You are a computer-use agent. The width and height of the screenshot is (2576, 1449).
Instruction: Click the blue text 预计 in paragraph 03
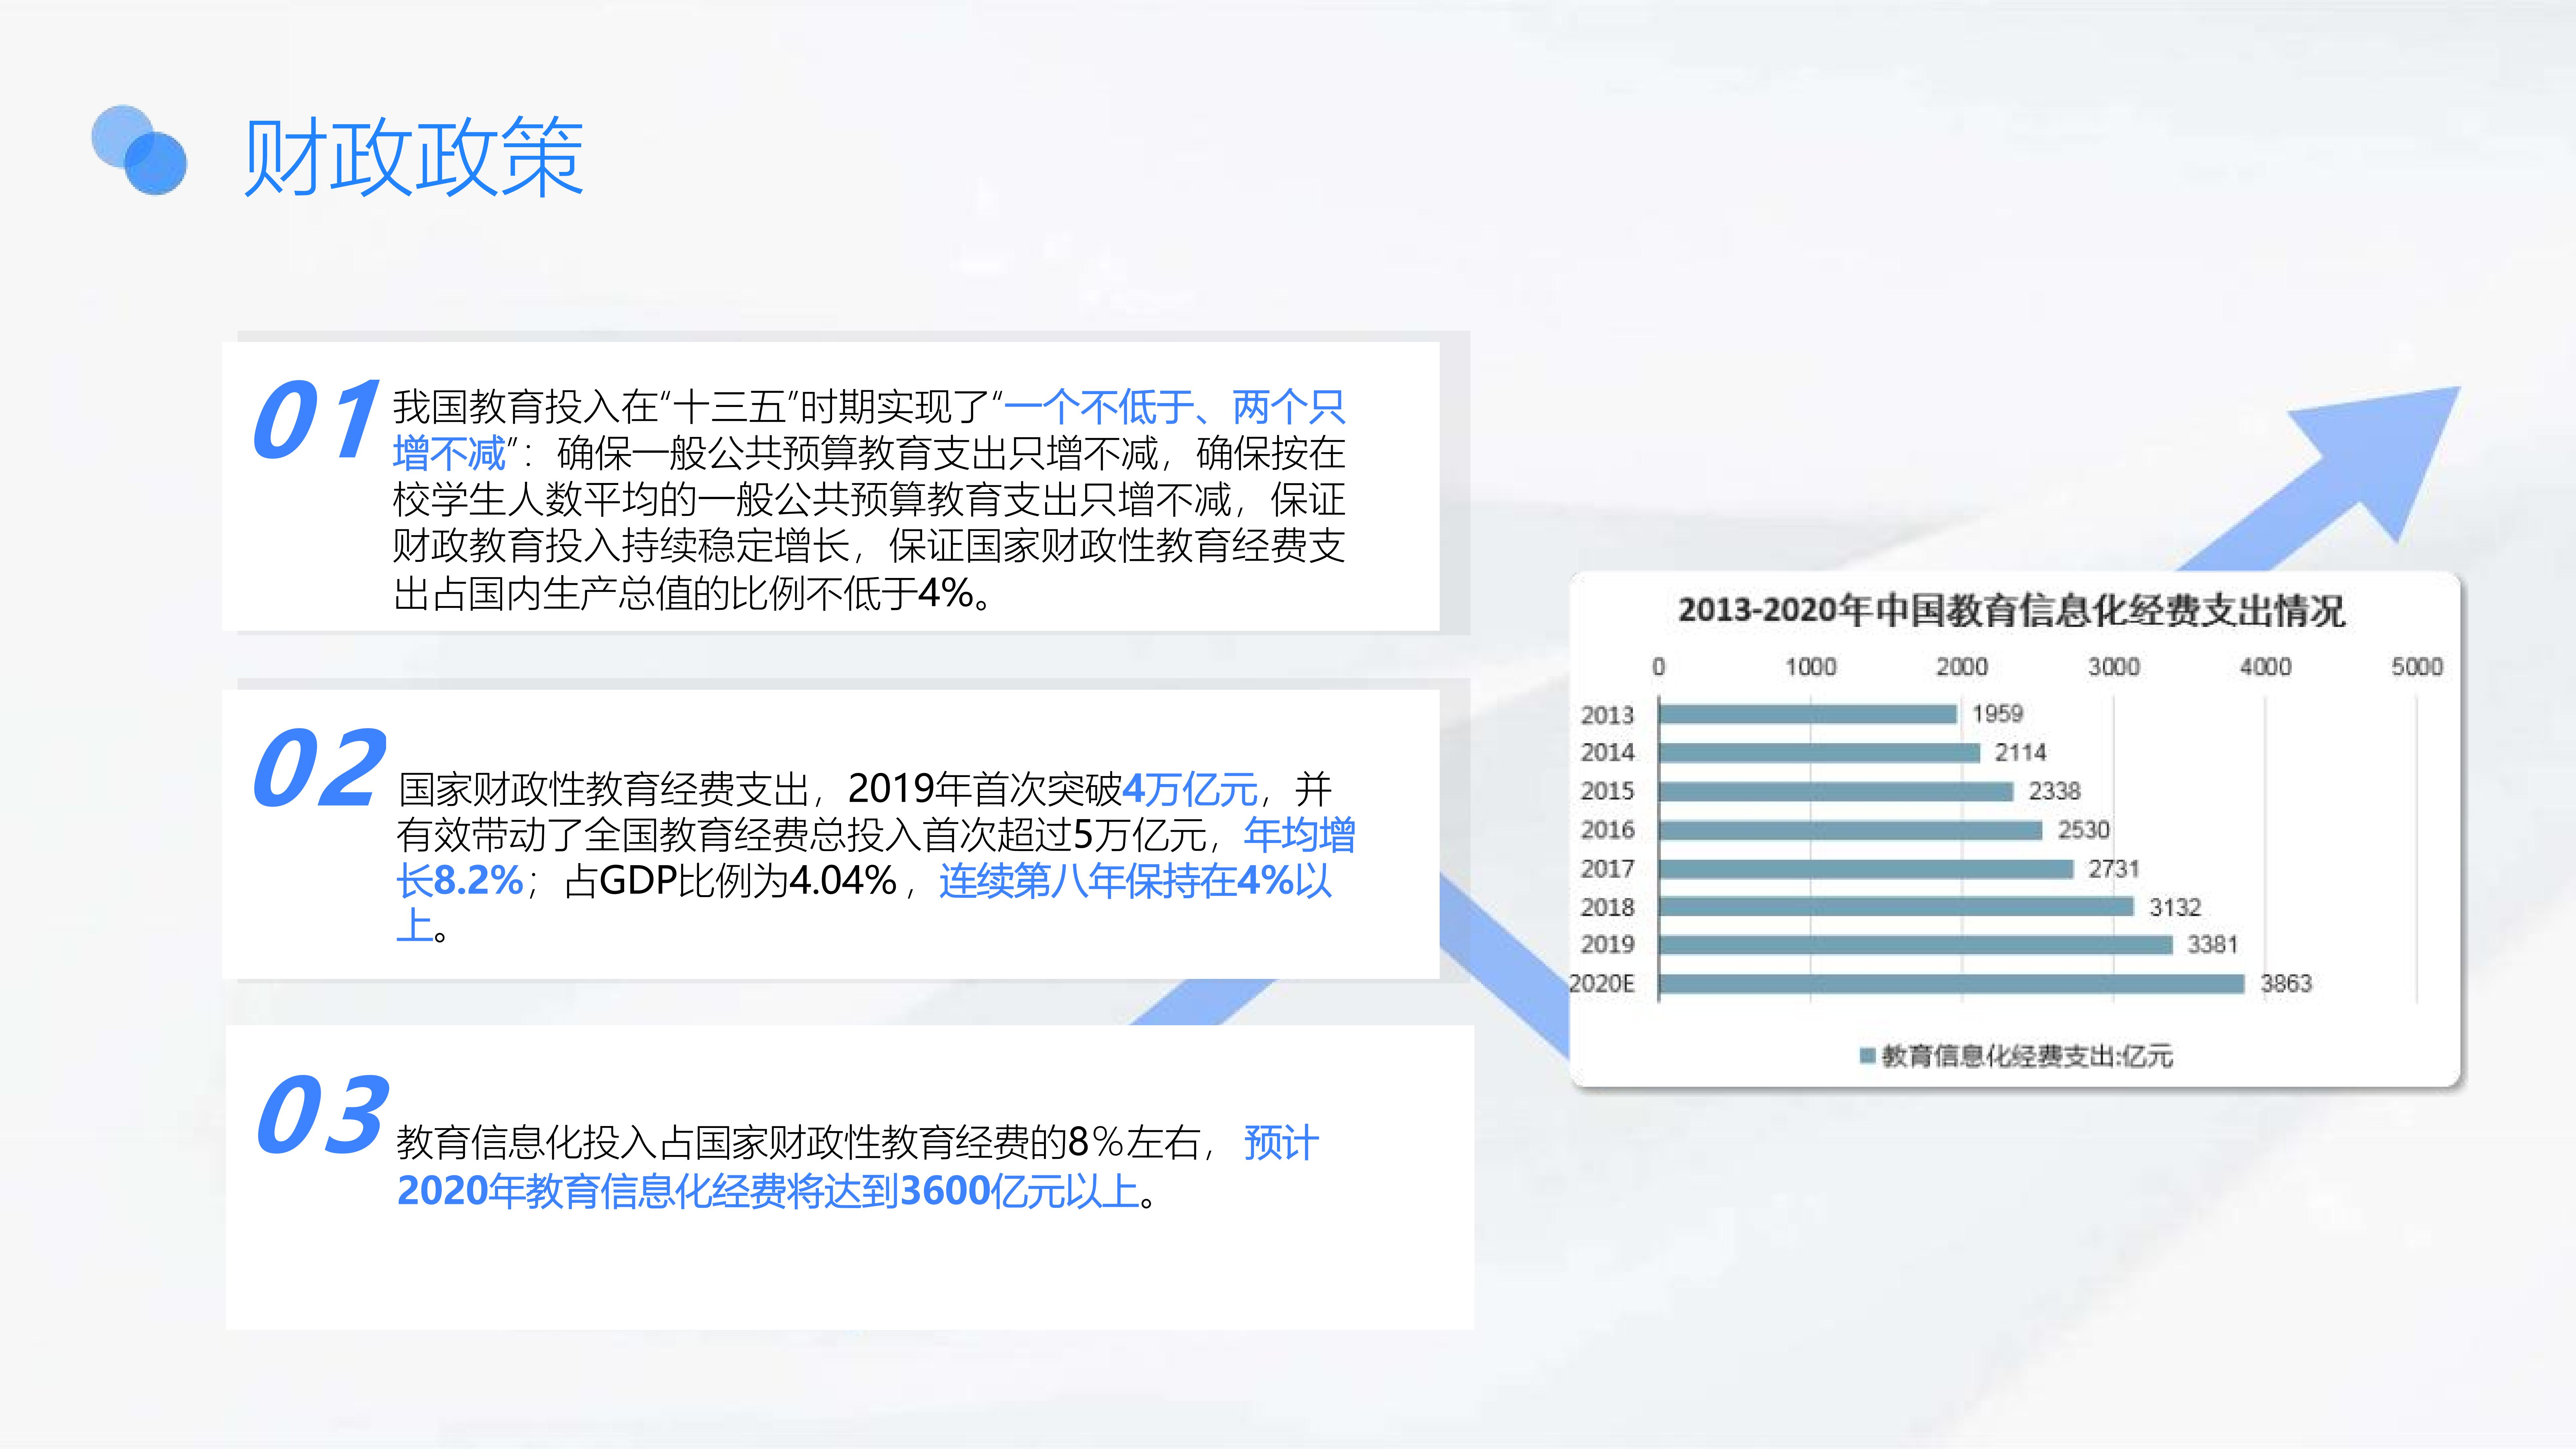click(1281, 1143)
